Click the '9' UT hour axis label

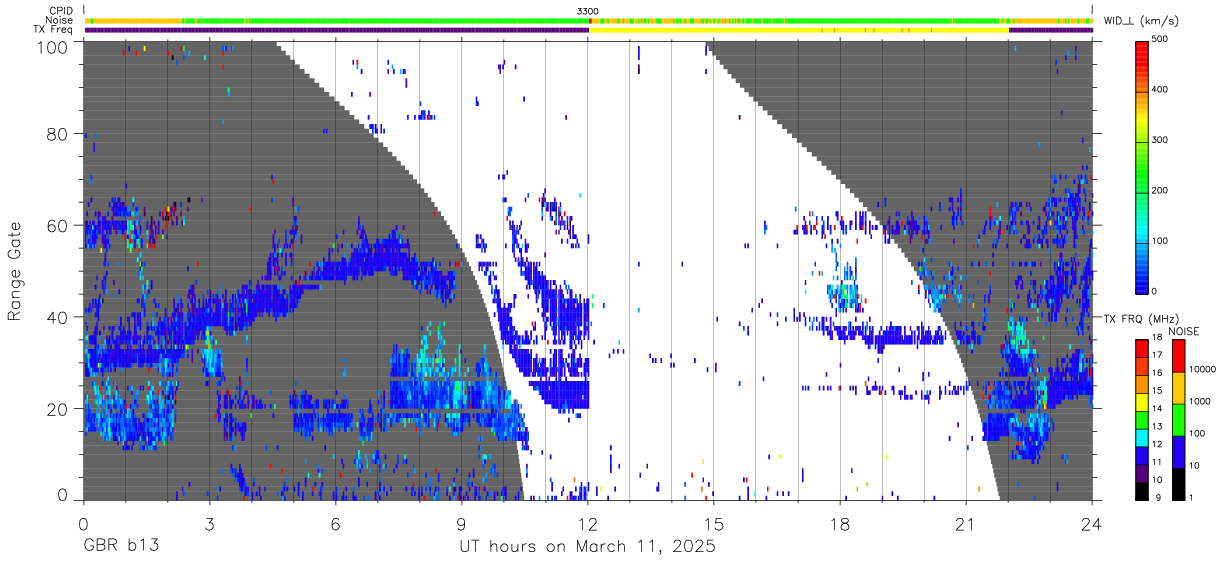[x=462, y=524]
